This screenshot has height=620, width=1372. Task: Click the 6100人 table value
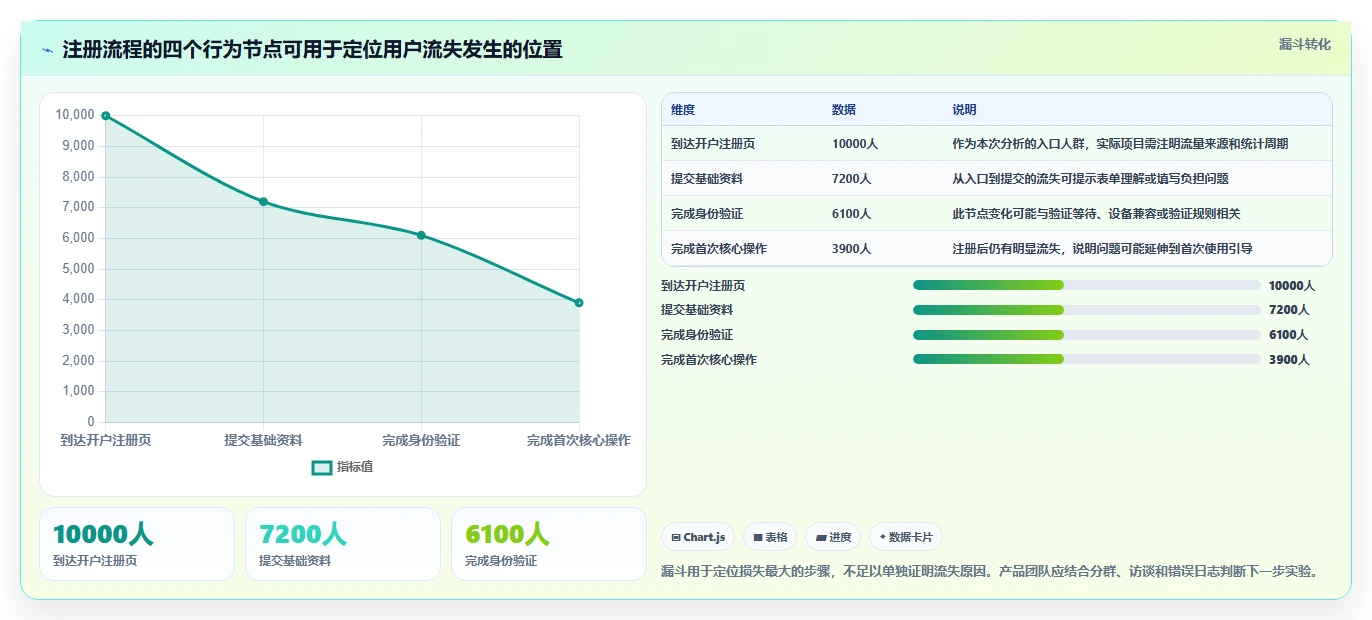(852, 214)
